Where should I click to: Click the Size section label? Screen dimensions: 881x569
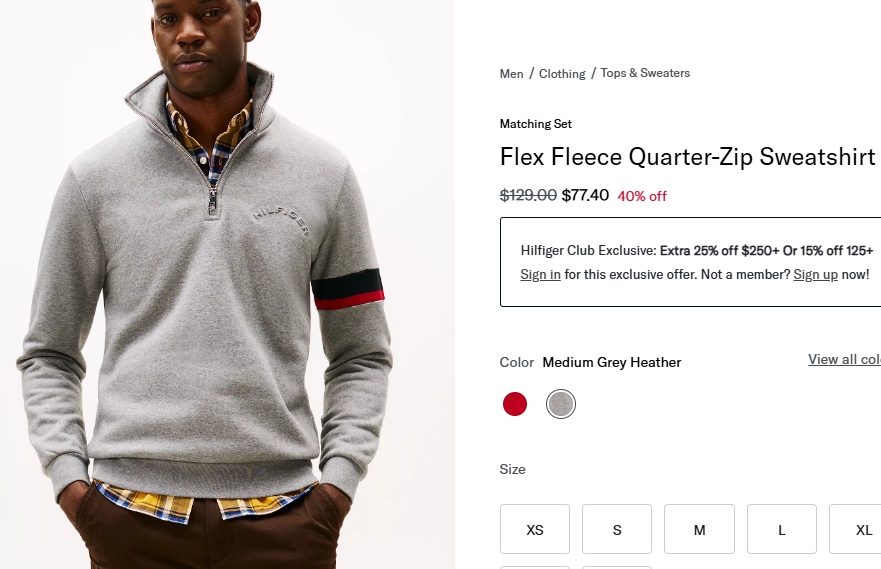click(512, 469)
